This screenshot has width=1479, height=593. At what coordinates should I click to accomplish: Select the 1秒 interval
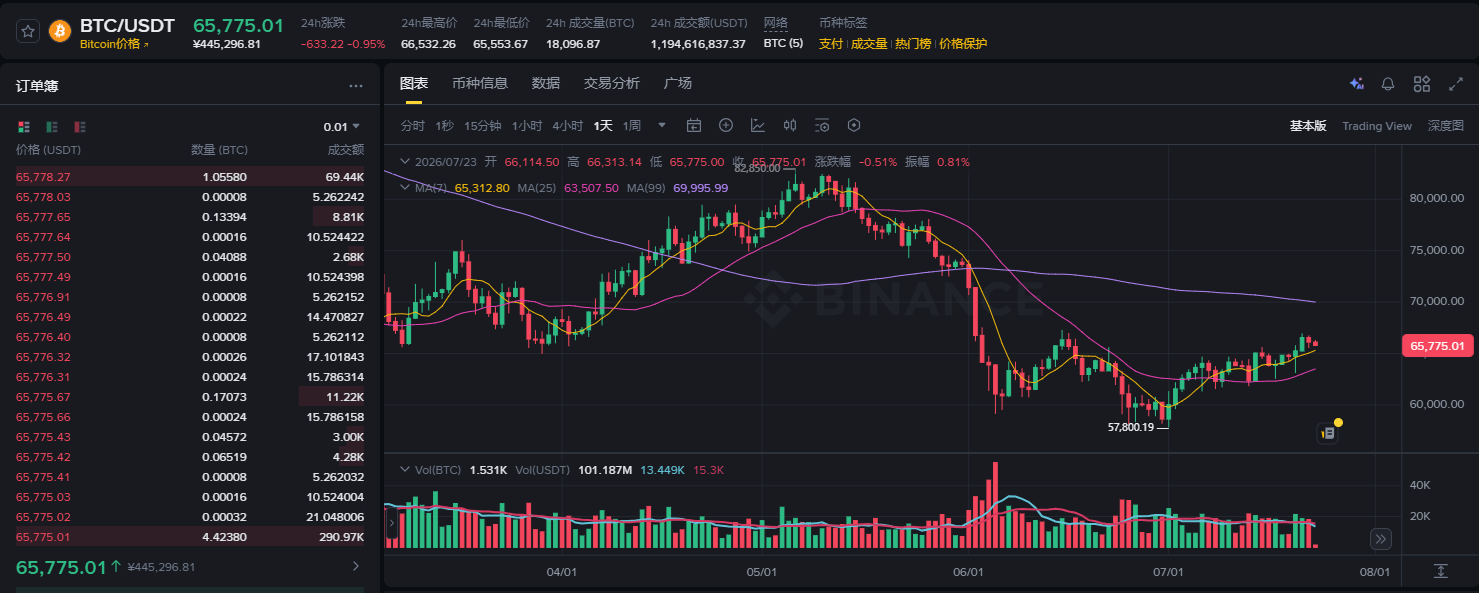click(444, 126)
